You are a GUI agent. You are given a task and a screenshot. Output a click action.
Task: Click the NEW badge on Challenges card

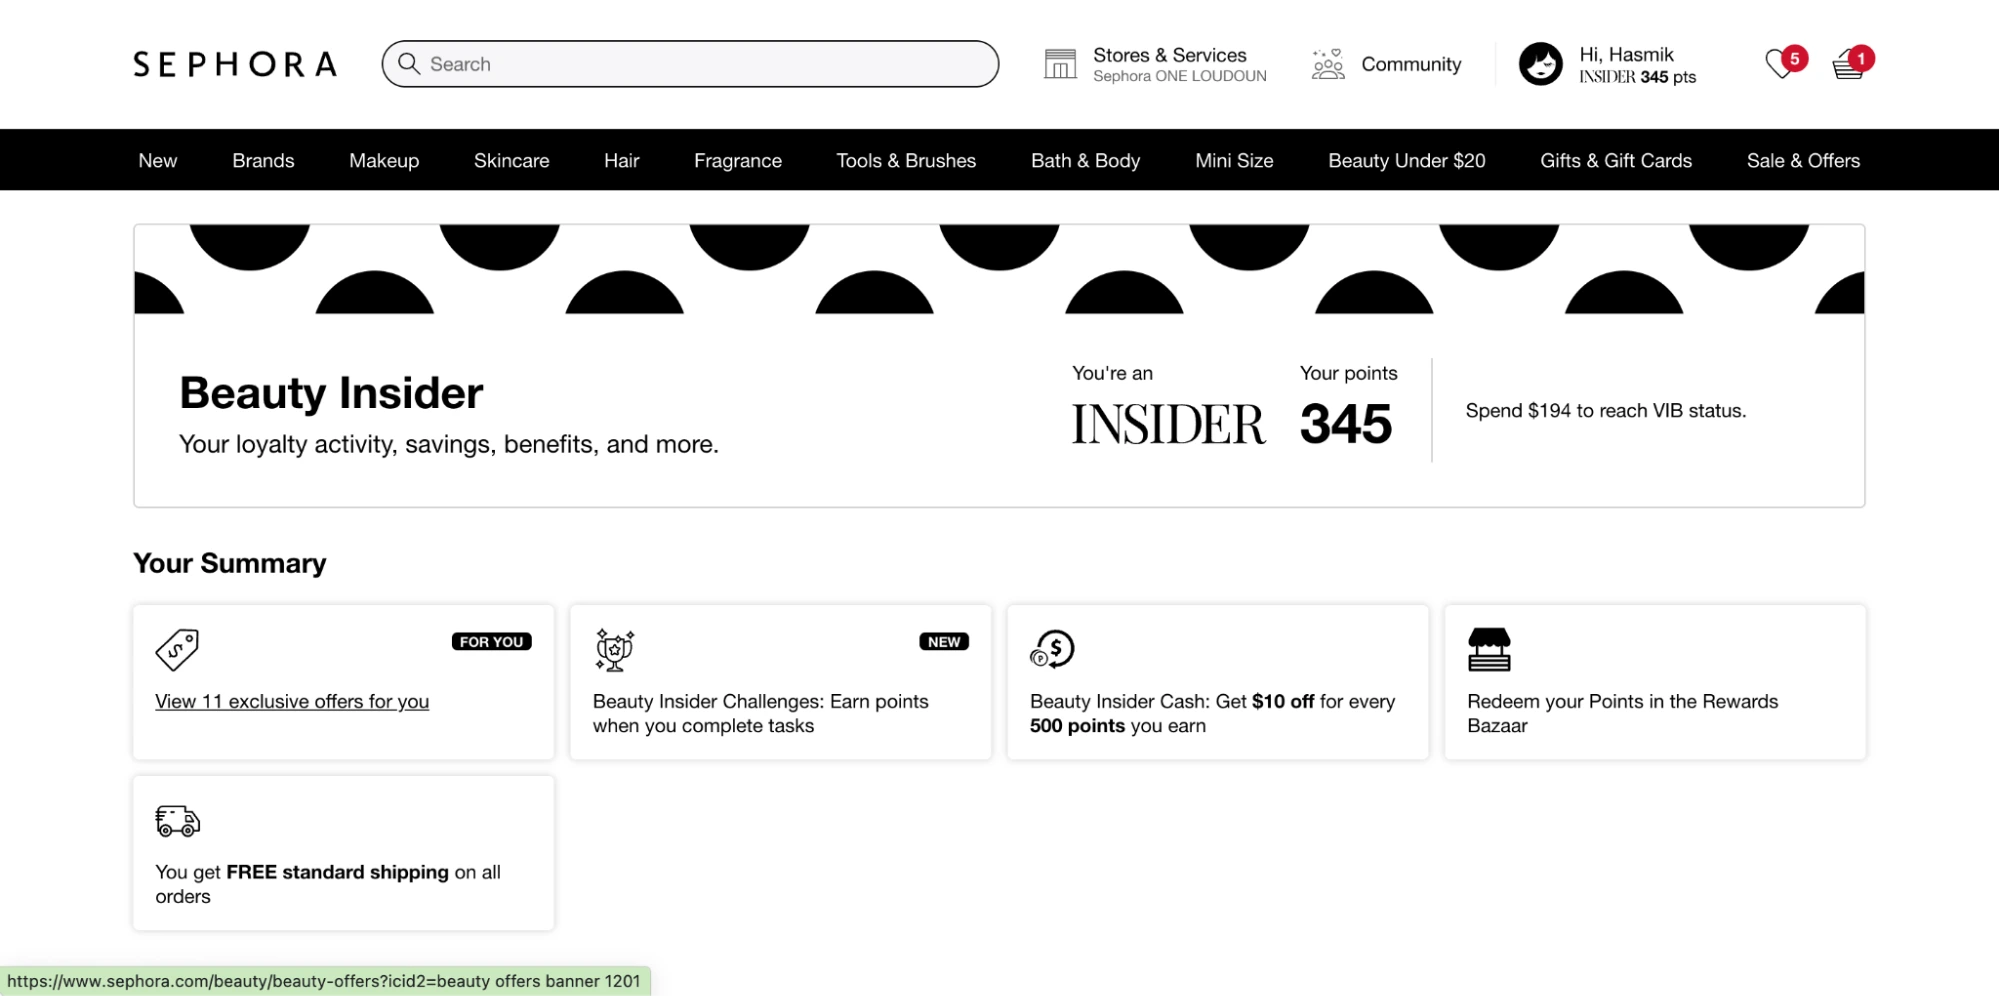point(944,642)
